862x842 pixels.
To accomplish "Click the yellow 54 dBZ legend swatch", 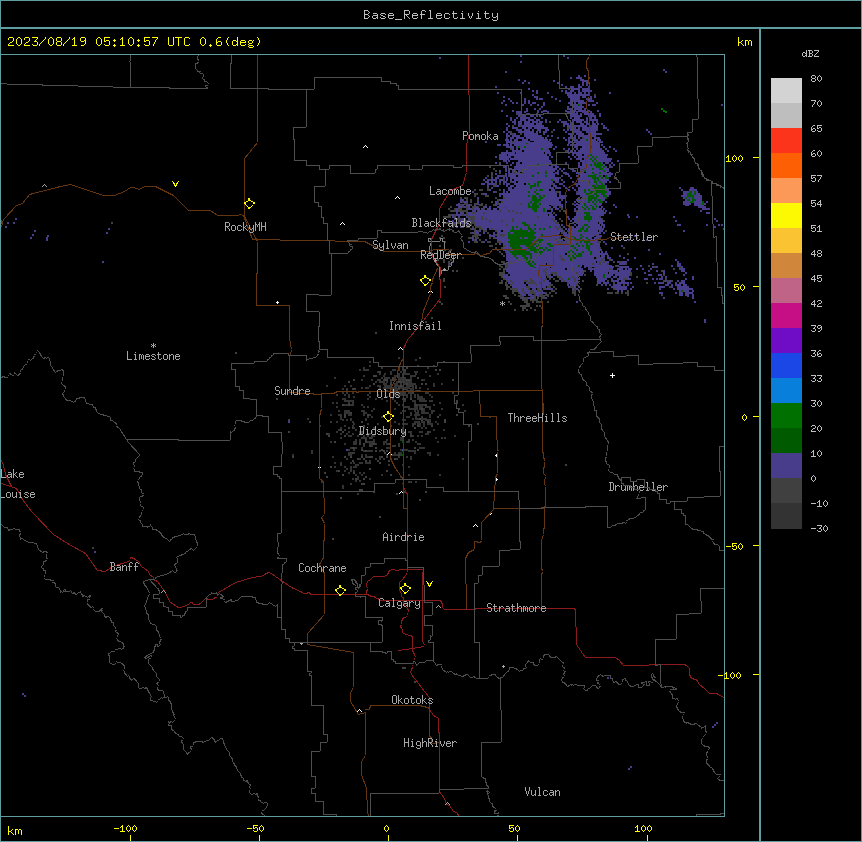I will click(x=786, y=215).
